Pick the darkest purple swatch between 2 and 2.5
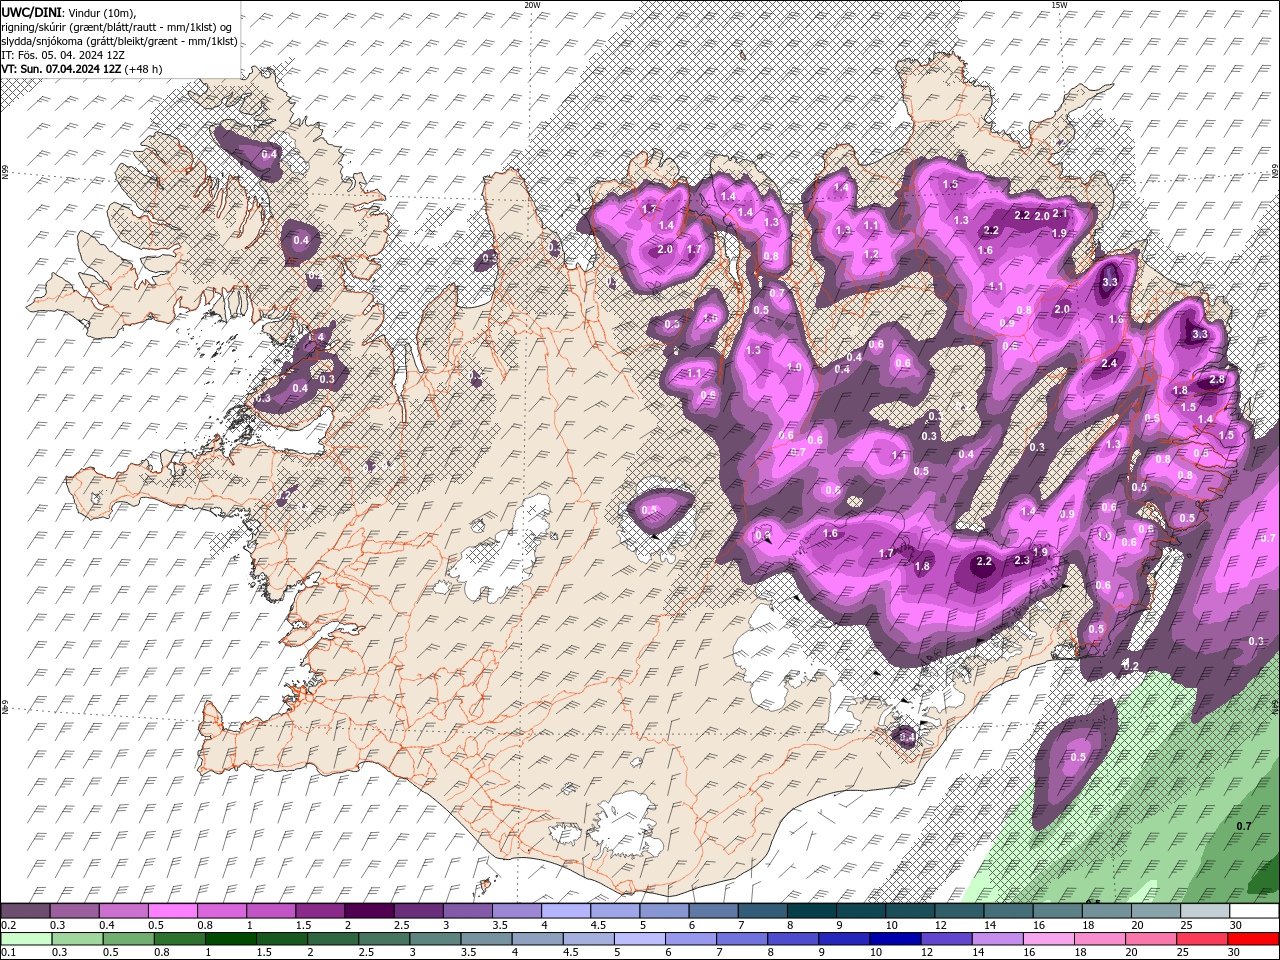This screenshot has height=960, width=1280. point(369,911)
